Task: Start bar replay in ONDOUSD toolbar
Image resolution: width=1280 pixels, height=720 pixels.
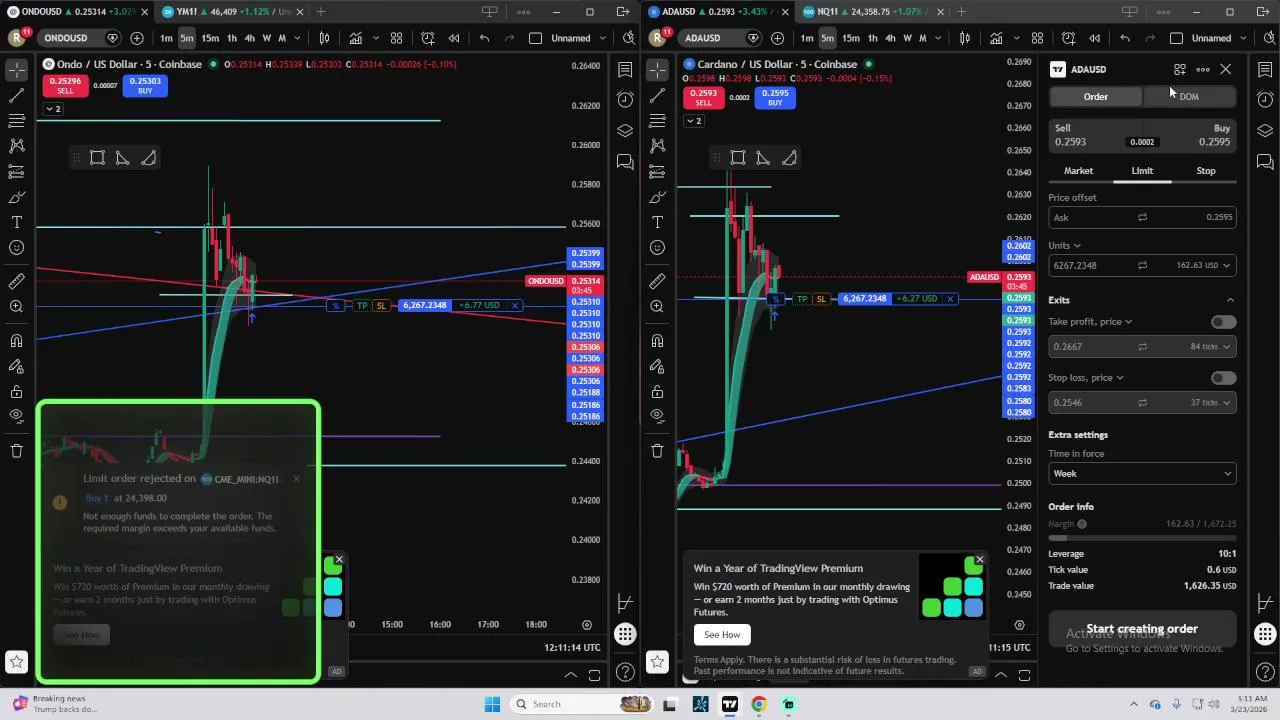Action: coord(453,38)
